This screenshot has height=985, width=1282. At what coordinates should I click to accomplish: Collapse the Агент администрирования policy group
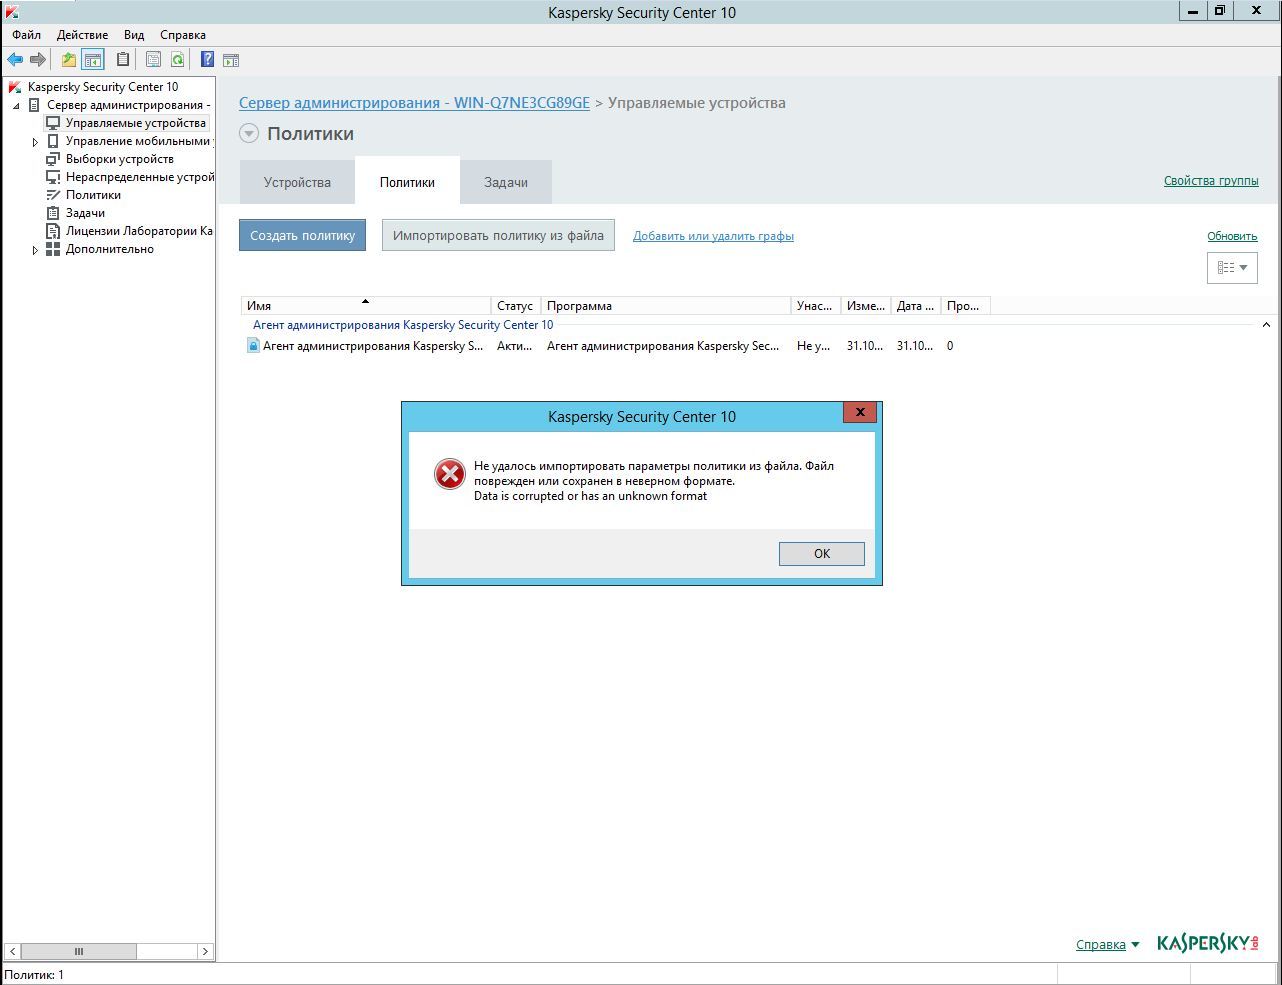click(x=1266, y=325)
